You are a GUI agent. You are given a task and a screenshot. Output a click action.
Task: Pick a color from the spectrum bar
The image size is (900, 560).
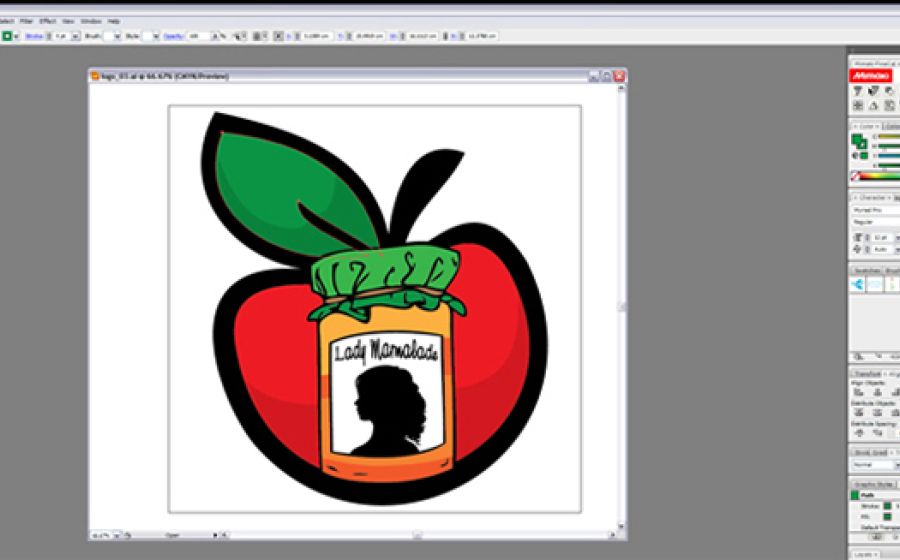pyautogui.click(x=880, y=176)
